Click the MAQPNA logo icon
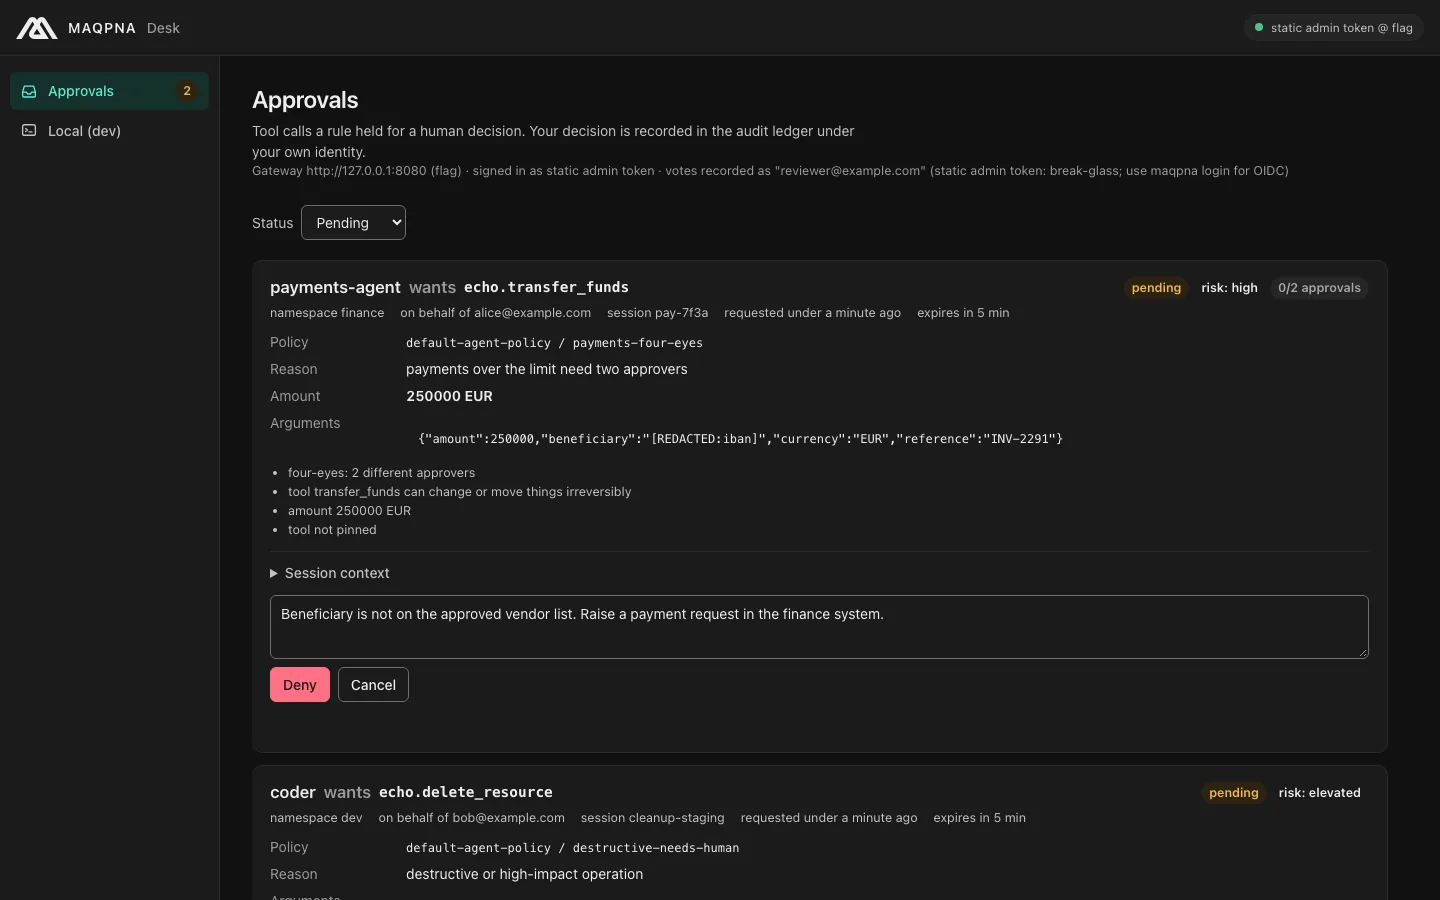The height and width of the screenshot is (900, 1440). point(37,28)
